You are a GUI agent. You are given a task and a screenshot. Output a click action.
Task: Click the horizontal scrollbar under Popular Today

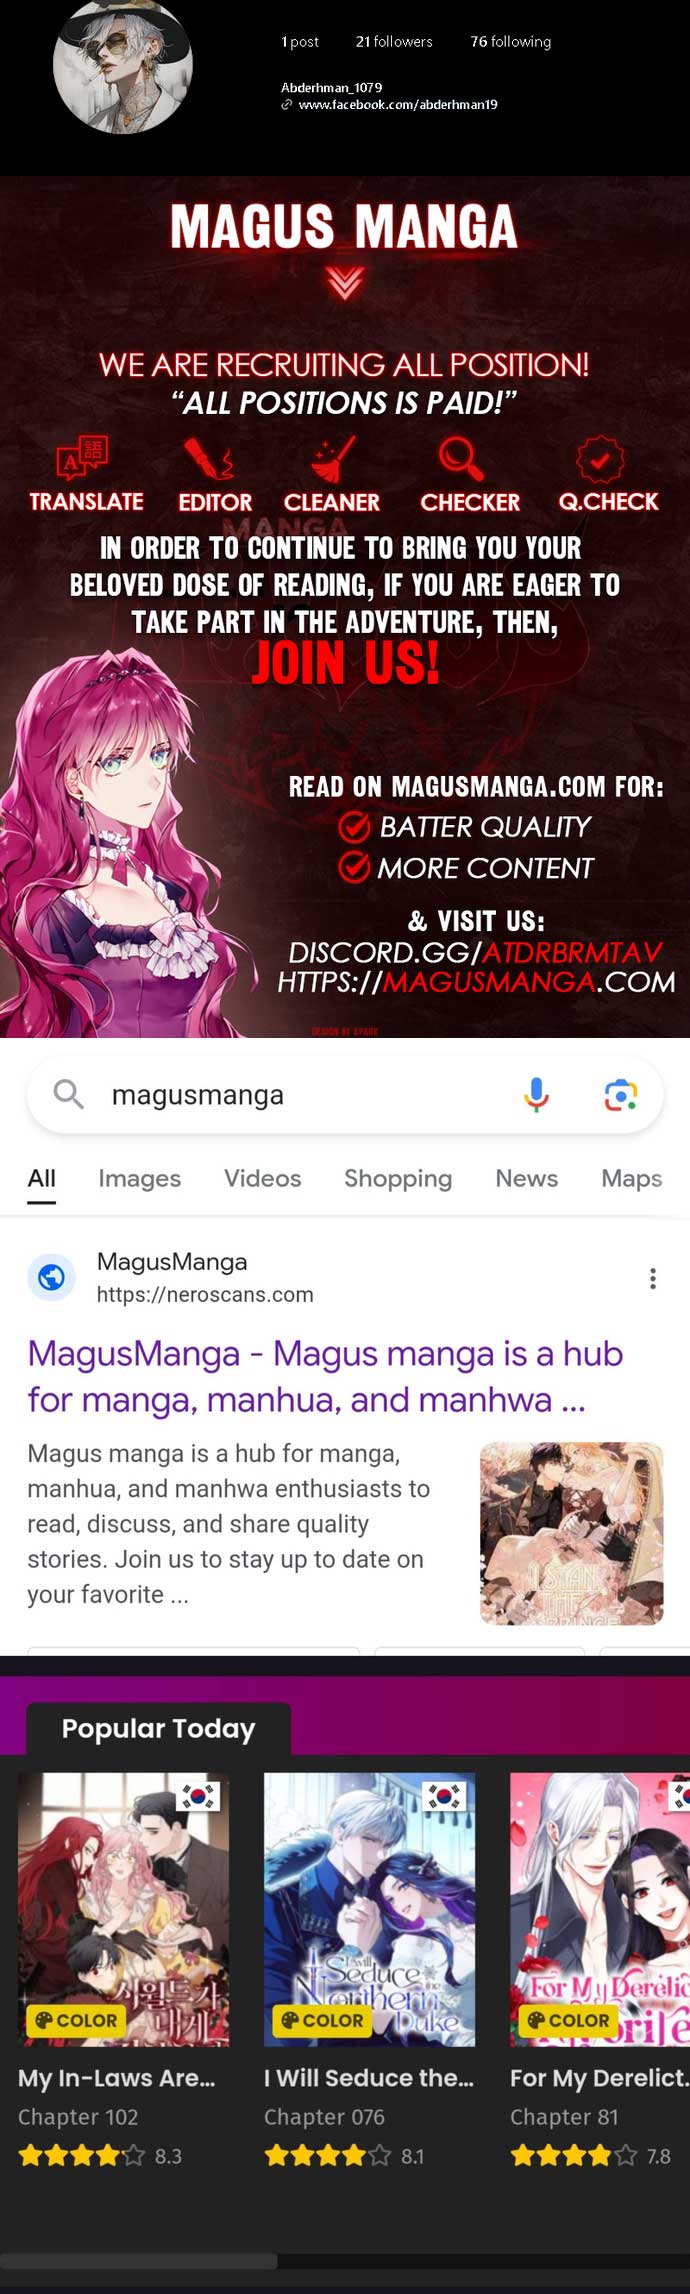[x=139, y=2260]
